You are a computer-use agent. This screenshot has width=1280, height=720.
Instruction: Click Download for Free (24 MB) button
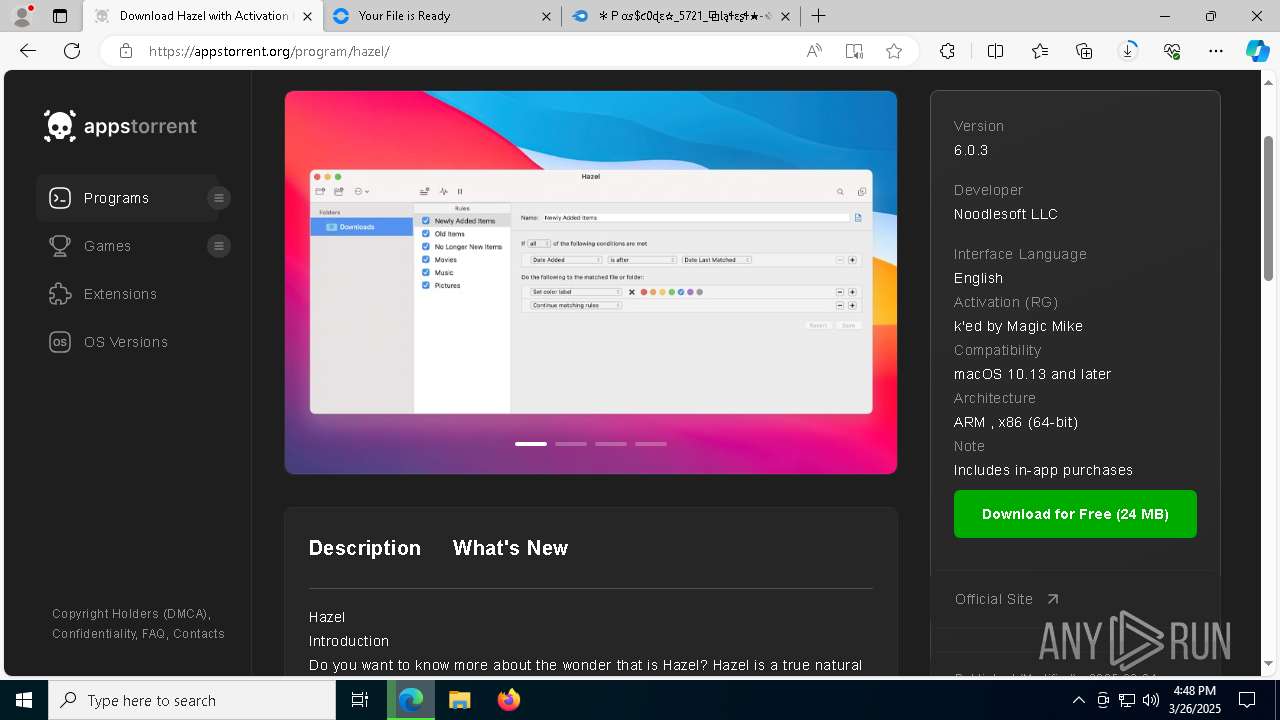(1075, 514)
